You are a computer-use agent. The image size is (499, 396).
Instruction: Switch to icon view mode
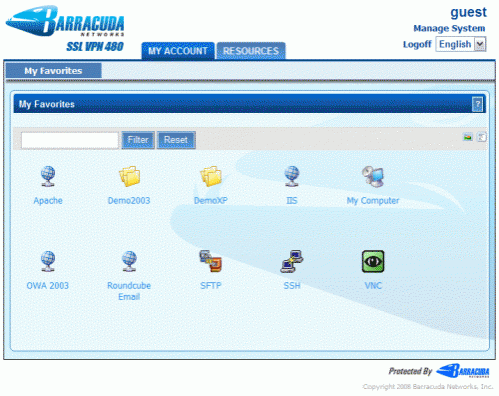(468, 137)
